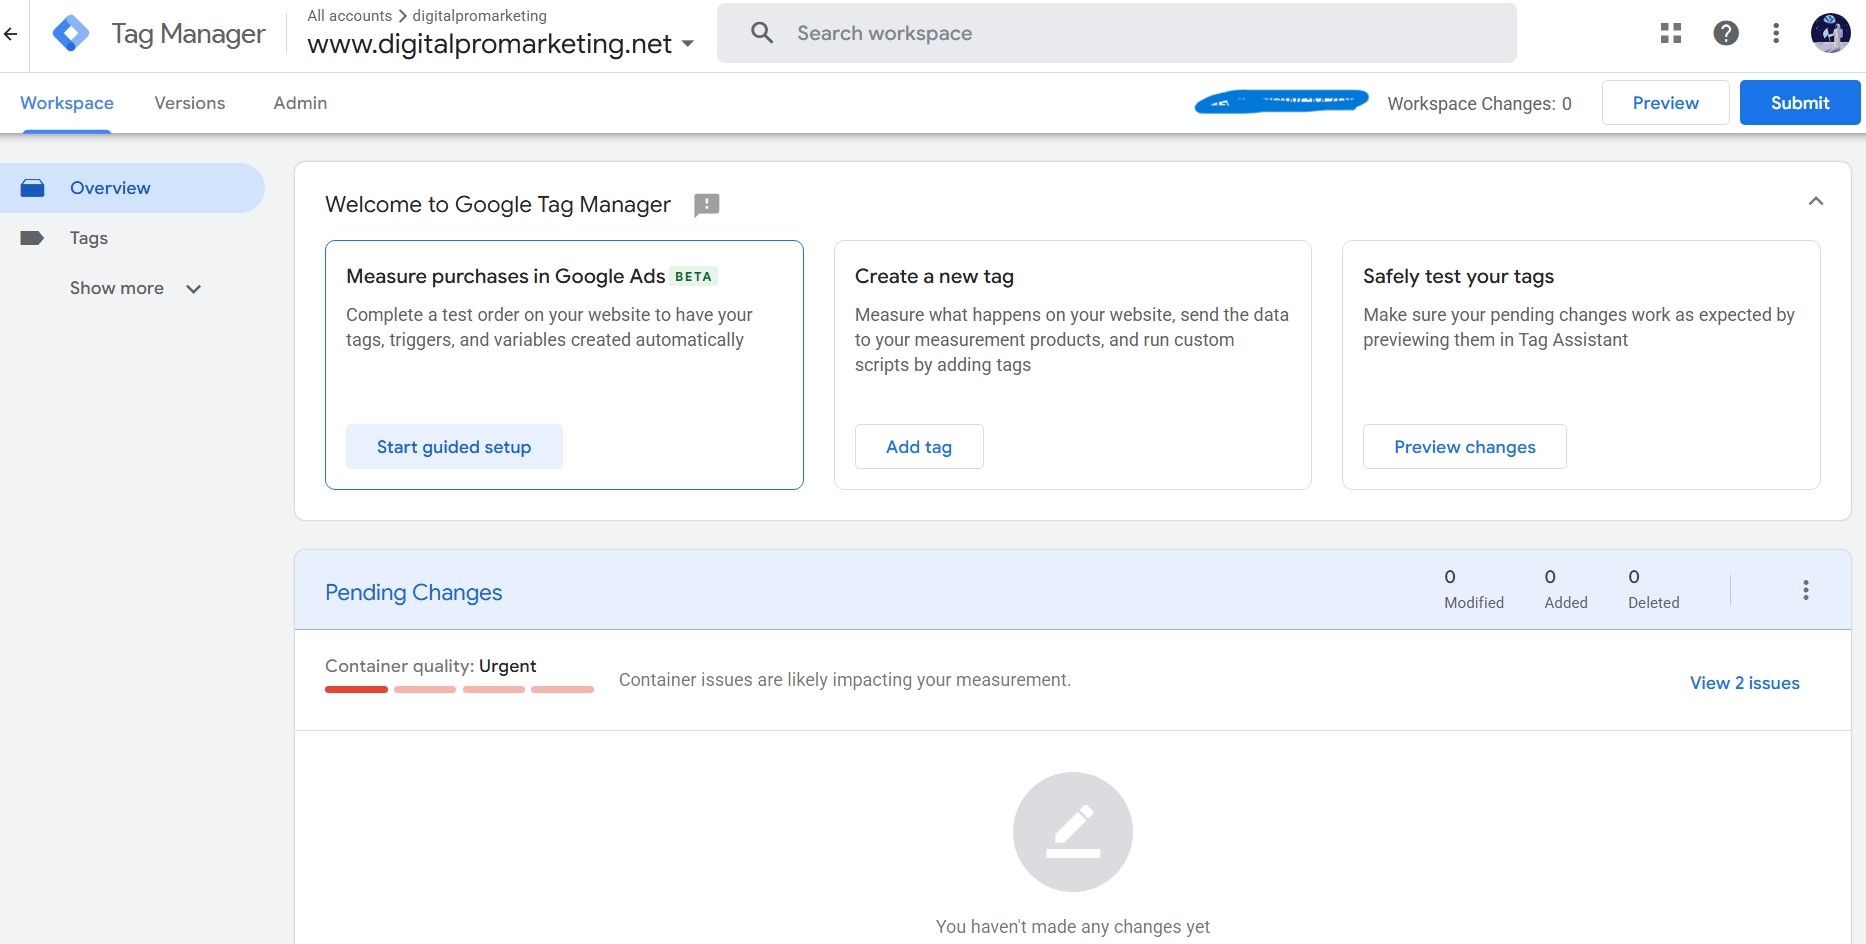Image resolution: width=1866 pixels, height=944 pixels.
Task: Click the Preview button
Action: coord(1666,103)
